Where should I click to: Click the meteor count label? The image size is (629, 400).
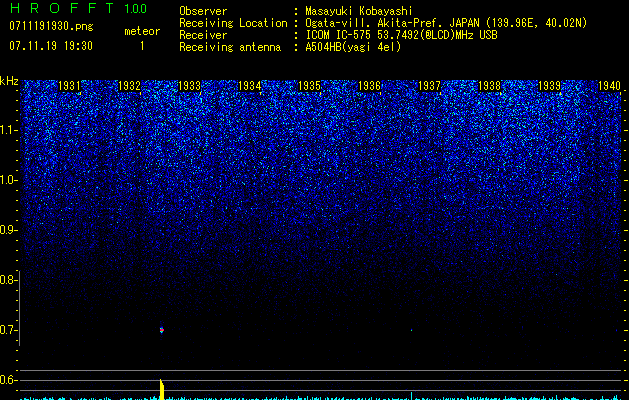pyautogui.click(x=142, y=31)
